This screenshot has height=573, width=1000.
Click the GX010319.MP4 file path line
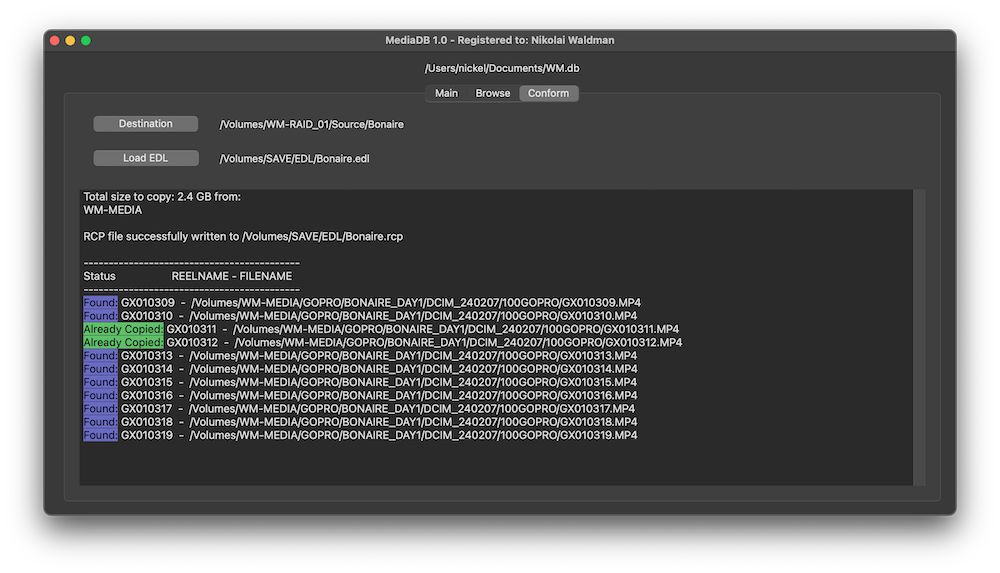413,435
